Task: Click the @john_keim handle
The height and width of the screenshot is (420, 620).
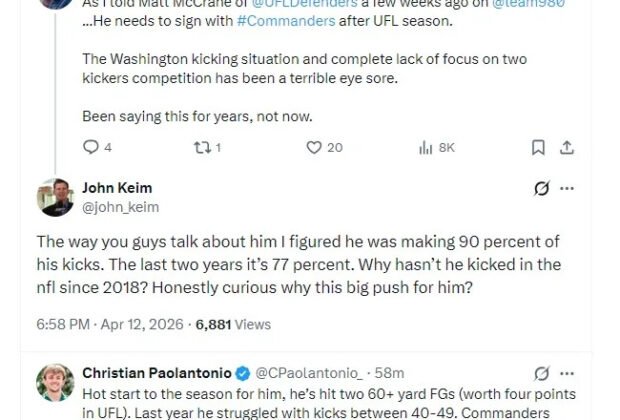Action: (120, 207)
